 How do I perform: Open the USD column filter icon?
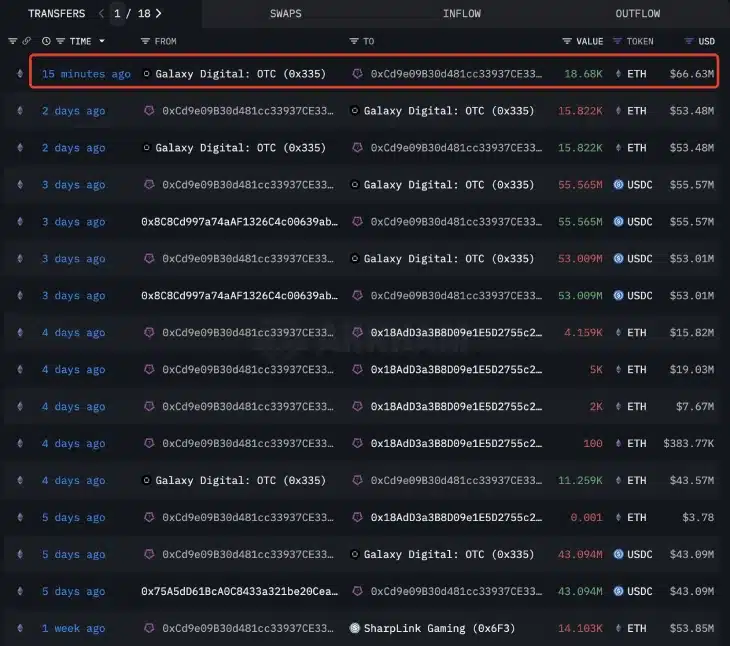click(x=689, y=41)
